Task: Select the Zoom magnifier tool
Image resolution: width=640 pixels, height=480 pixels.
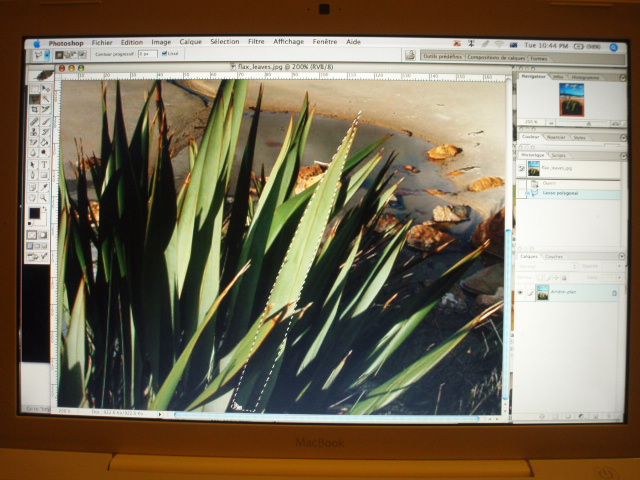Action: click(x=45, y=198)
